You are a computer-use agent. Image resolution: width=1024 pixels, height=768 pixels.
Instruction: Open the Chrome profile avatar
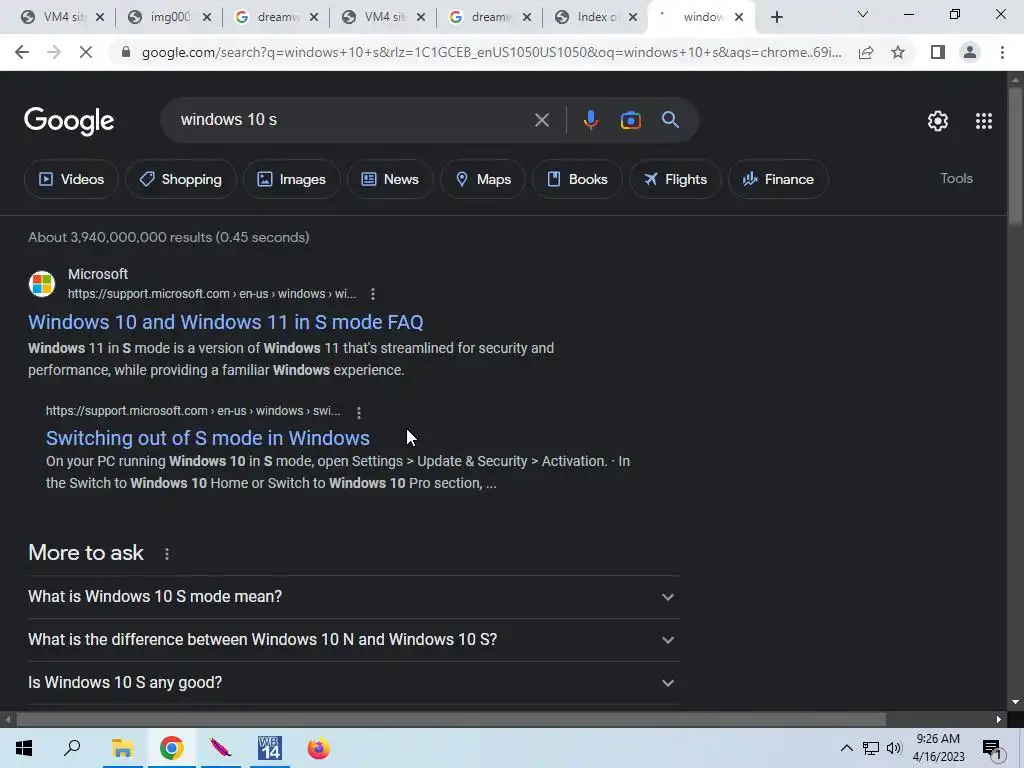coord(970,52)
